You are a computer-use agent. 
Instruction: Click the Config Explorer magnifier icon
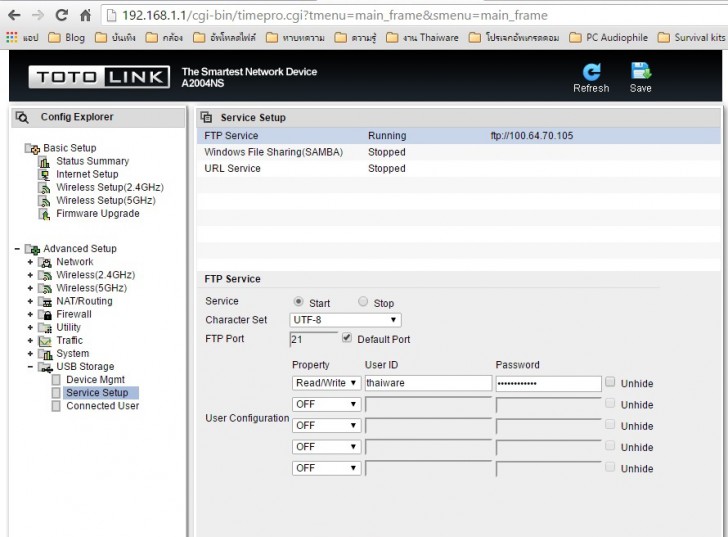(x=22, y=117)
